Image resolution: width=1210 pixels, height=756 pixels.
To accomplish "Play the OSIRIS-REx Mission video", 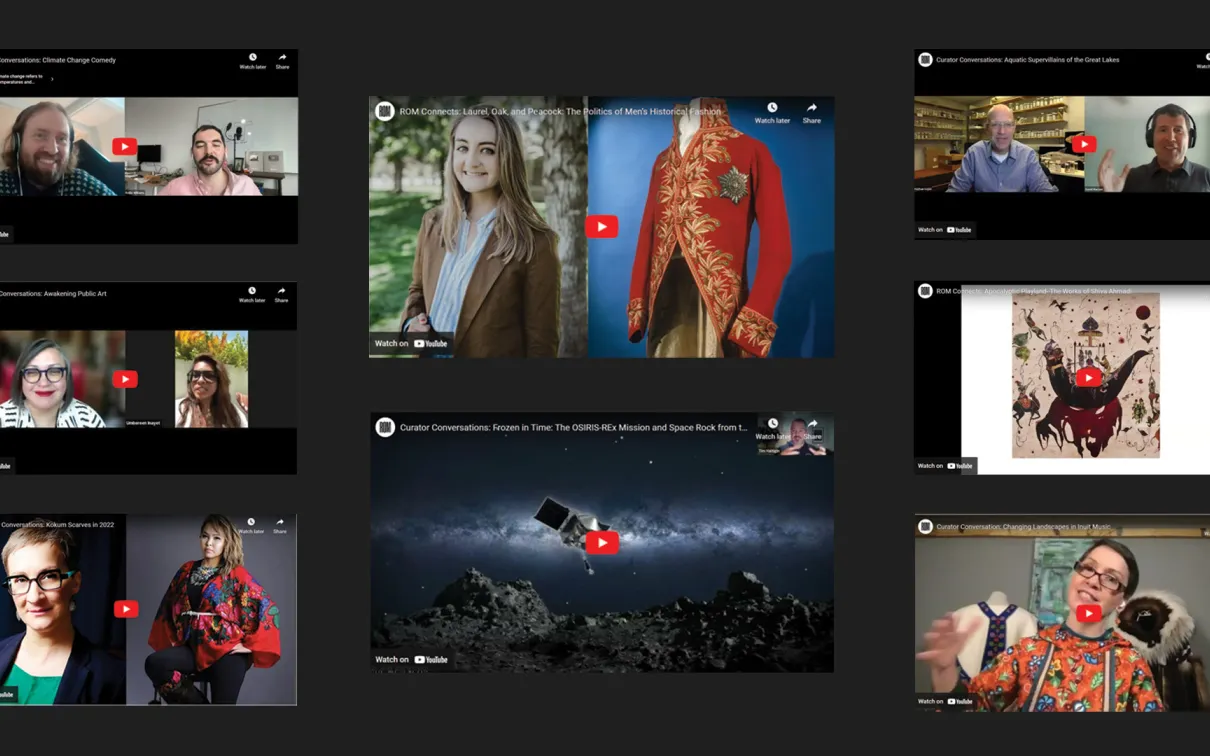I will pyautogui.click(x=601, y=542).
